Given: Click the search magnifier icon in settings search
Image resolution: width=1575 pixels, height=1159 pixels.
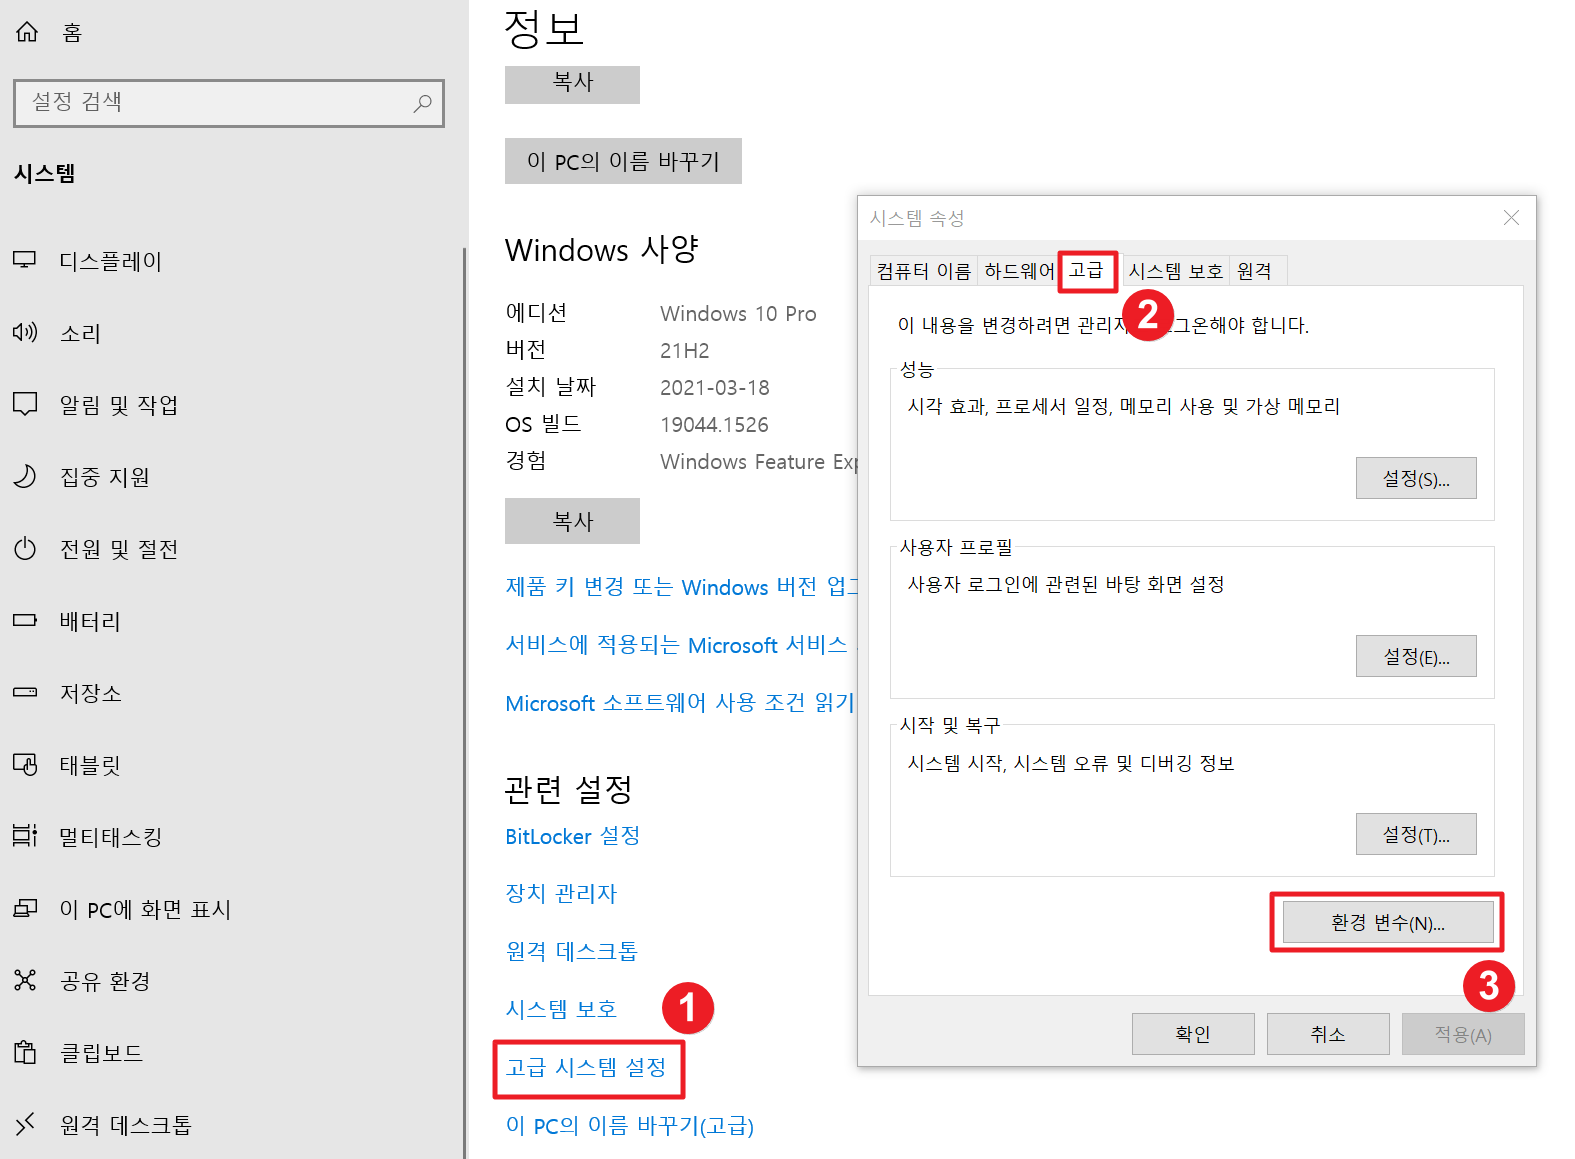Looking at the screenshot, I should click(422, 103).
